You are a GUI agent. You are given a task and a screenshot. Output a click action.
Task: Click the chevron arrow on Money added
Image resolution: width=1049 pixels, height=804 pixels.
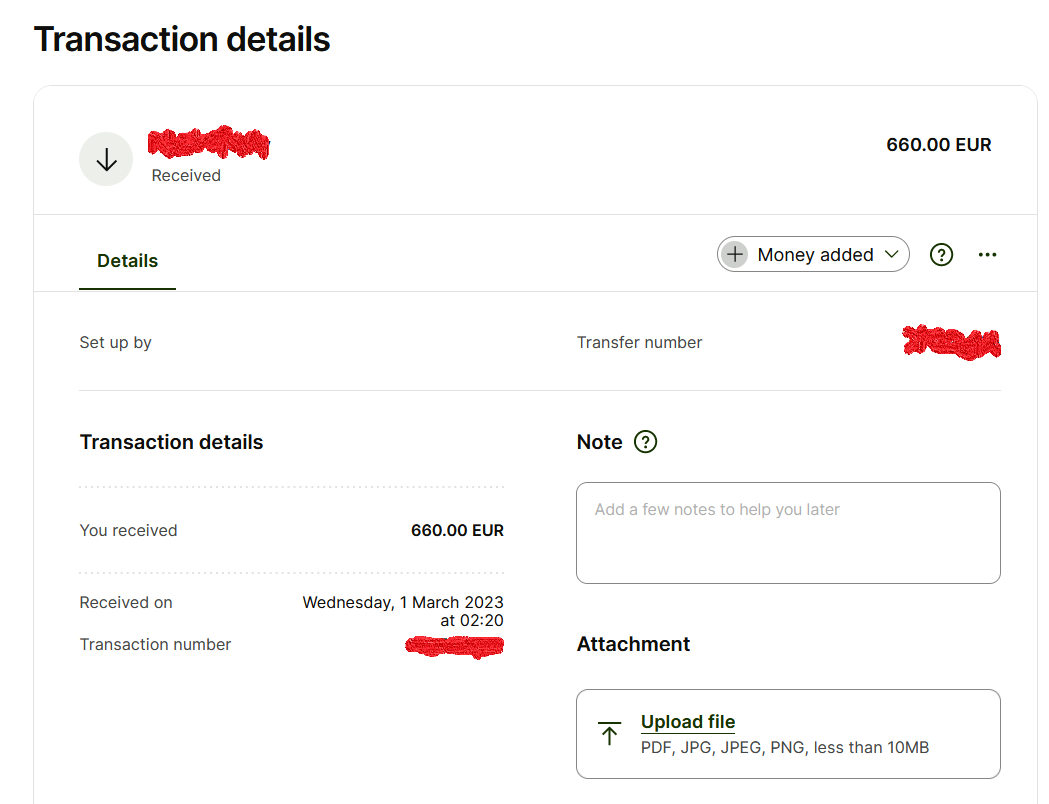click(x=892, y=255)
